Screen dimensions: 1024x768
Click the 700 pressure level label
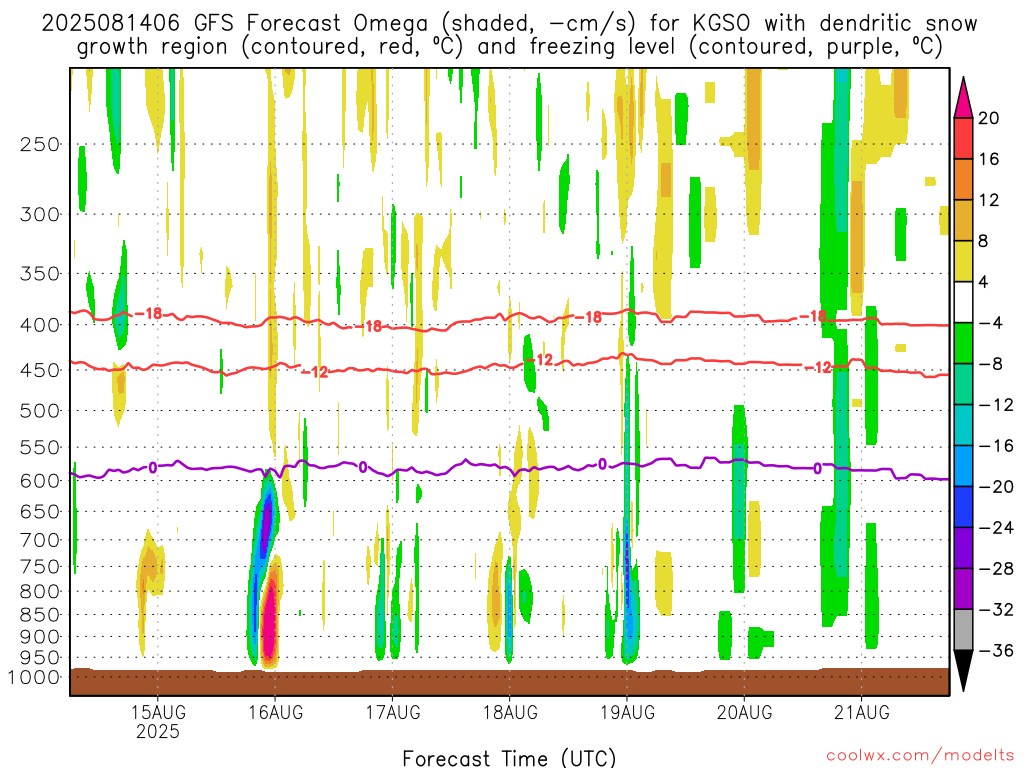coord(40,540)
